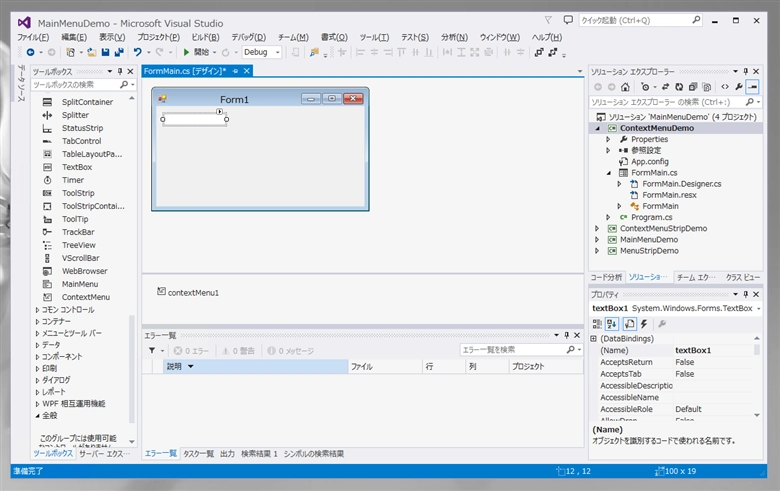Click View Code icon in Solution Explorer
Viewport: 780px width, 491px height.
(725, 87)
